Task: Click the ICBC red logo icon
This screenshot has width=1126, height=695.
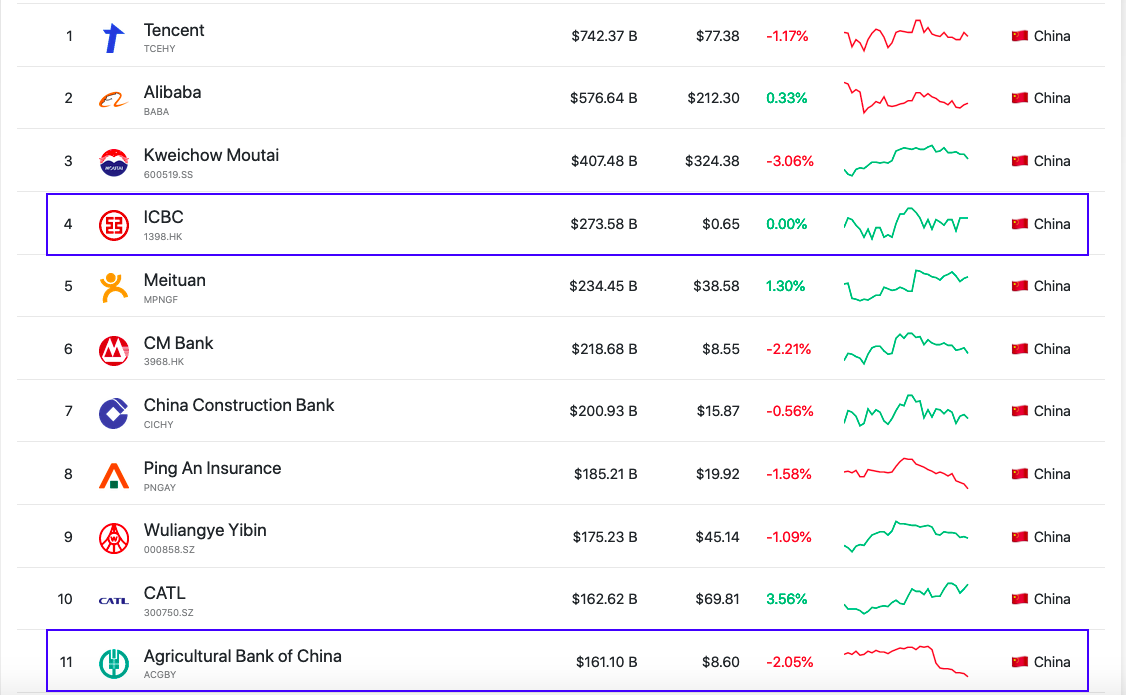Action: (114, 225)
